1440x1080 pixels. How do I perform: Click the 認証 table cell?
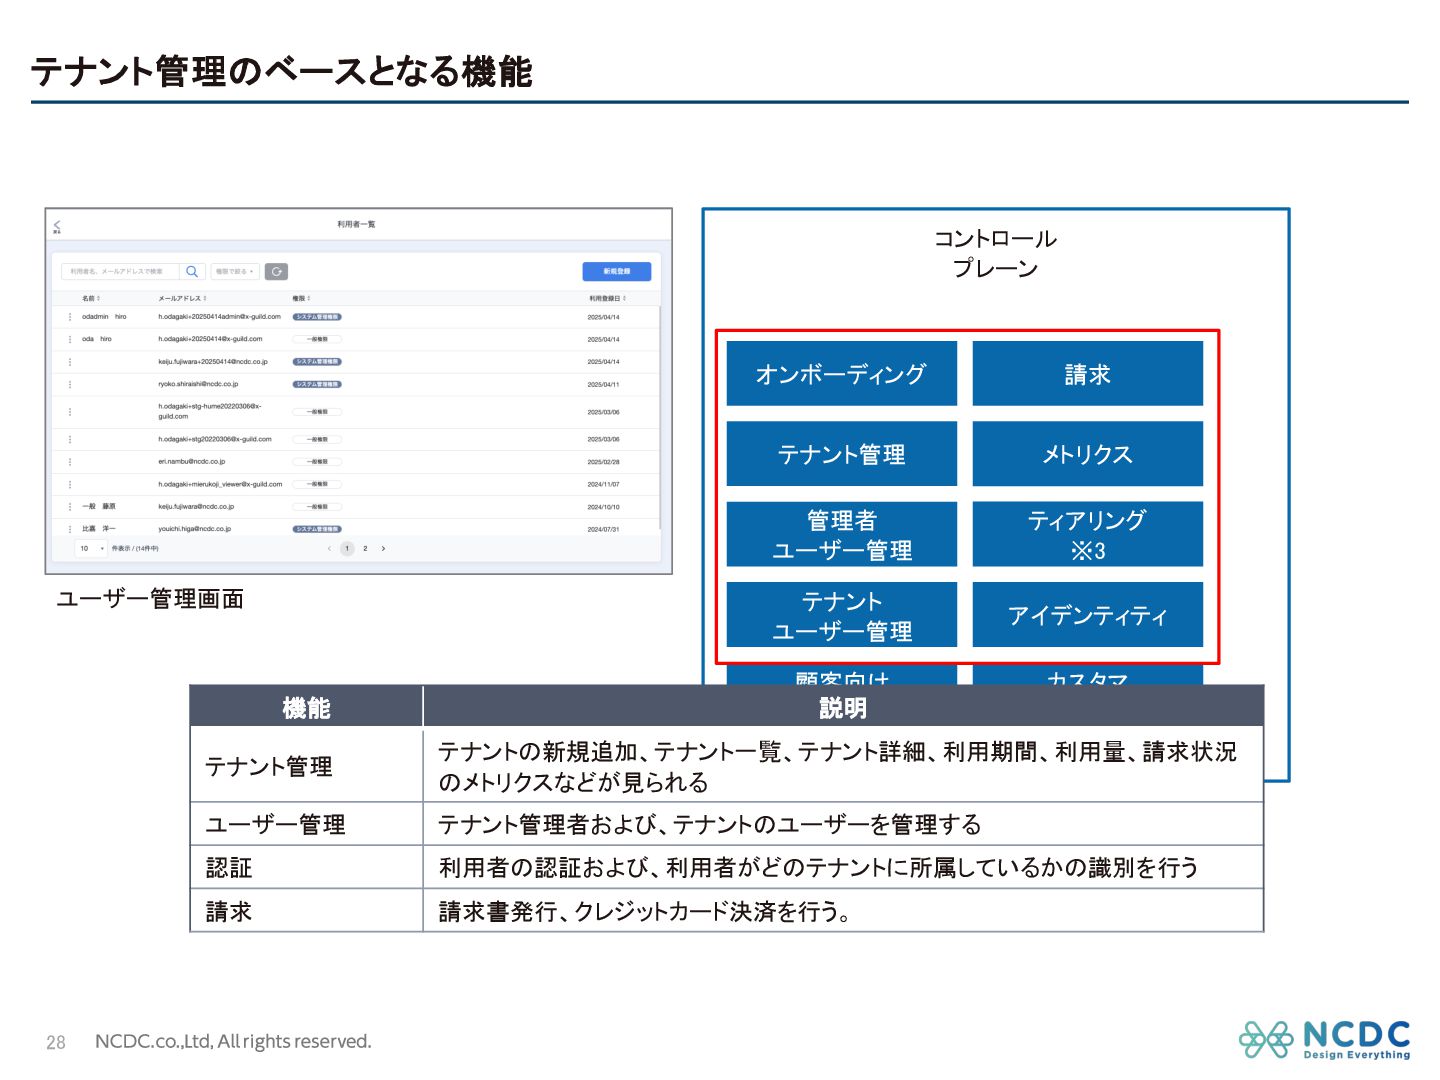[306, 867]
